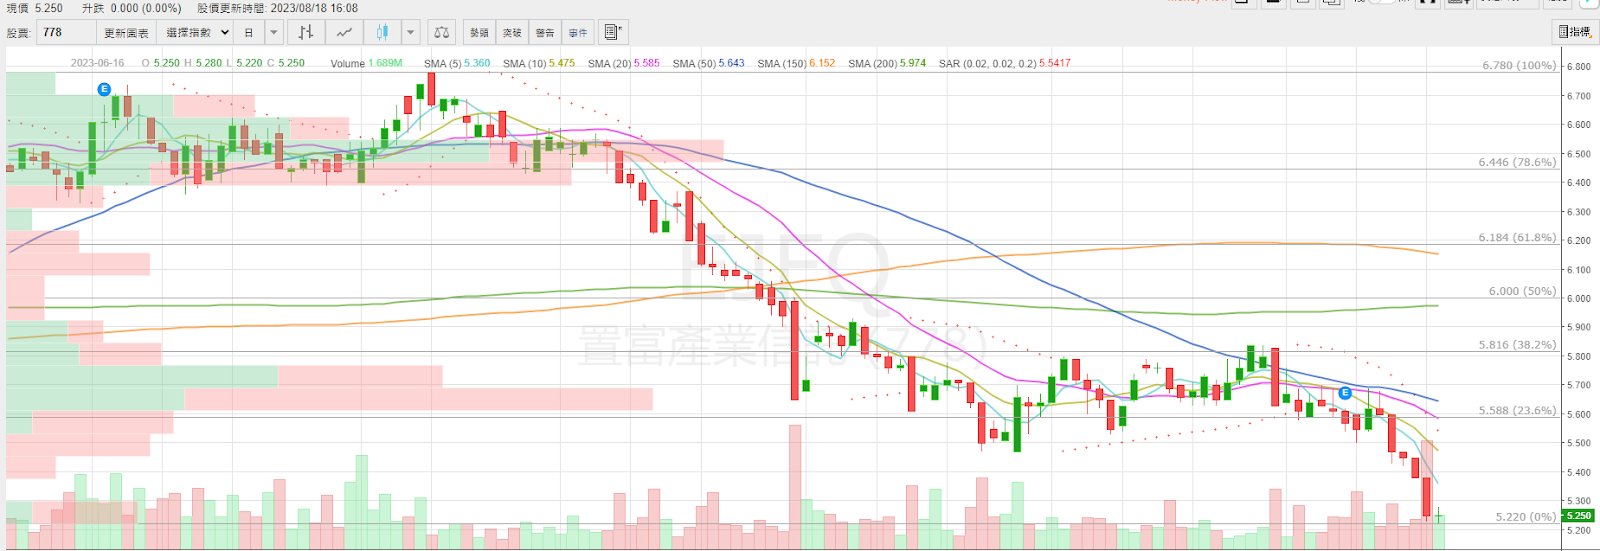Expand the period dropdown arrow beside 日
The image size is (1600, 551).
click(x=273, y=32)
